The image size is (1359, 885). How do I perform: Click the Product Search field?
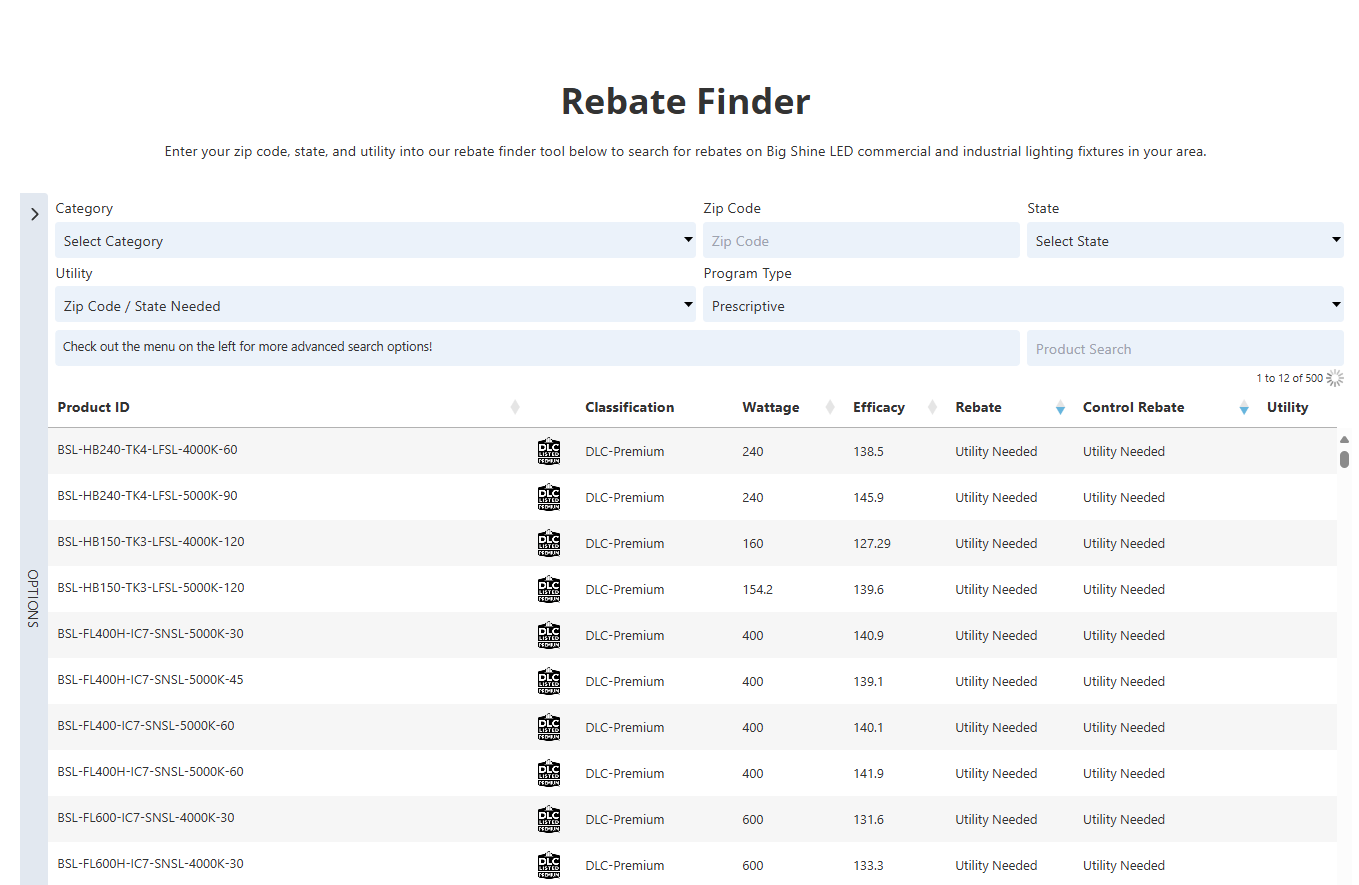coord(1185,348)
